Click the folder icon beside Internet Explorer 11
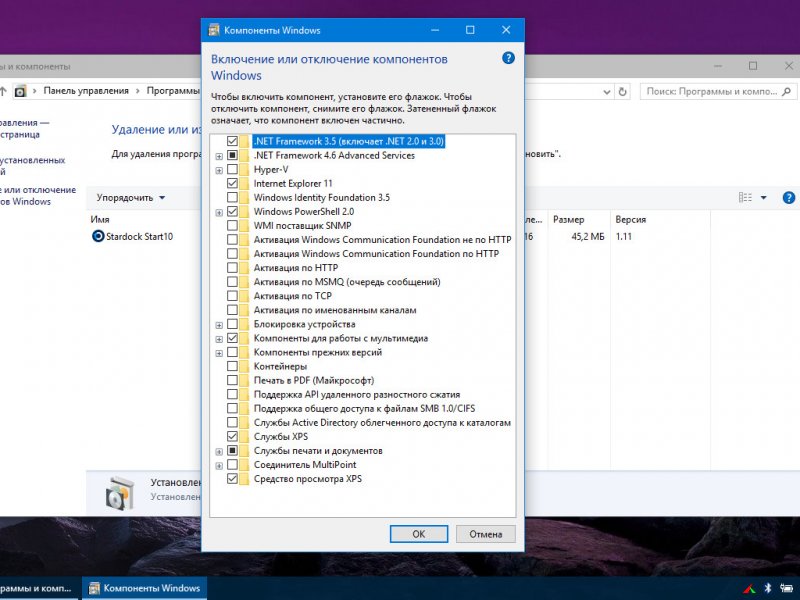 pyautogui.click(x=244, y=183)
